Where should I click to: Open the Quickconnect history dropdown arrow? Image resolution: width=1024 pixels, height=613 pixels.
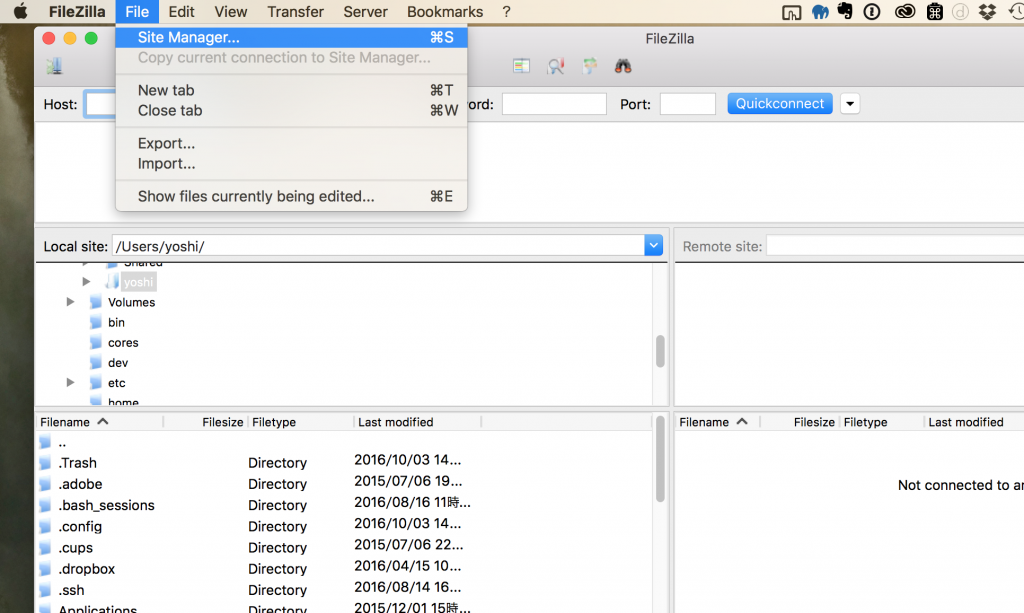tap(850, 104)
